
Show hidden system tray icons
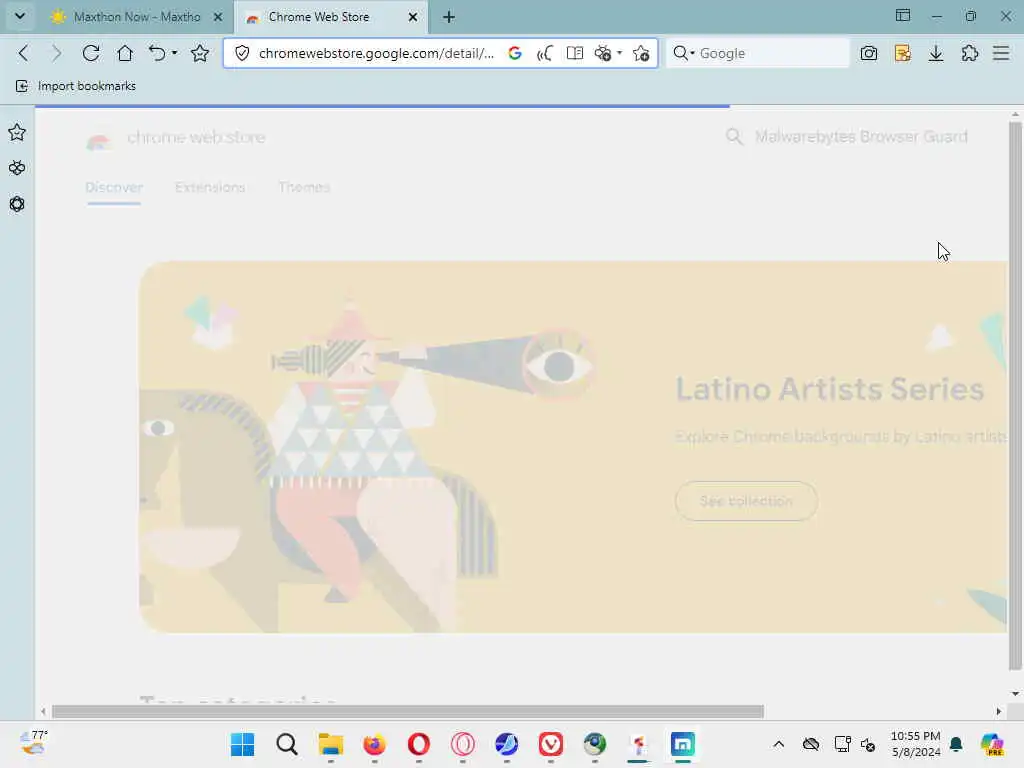coord(778,744)
